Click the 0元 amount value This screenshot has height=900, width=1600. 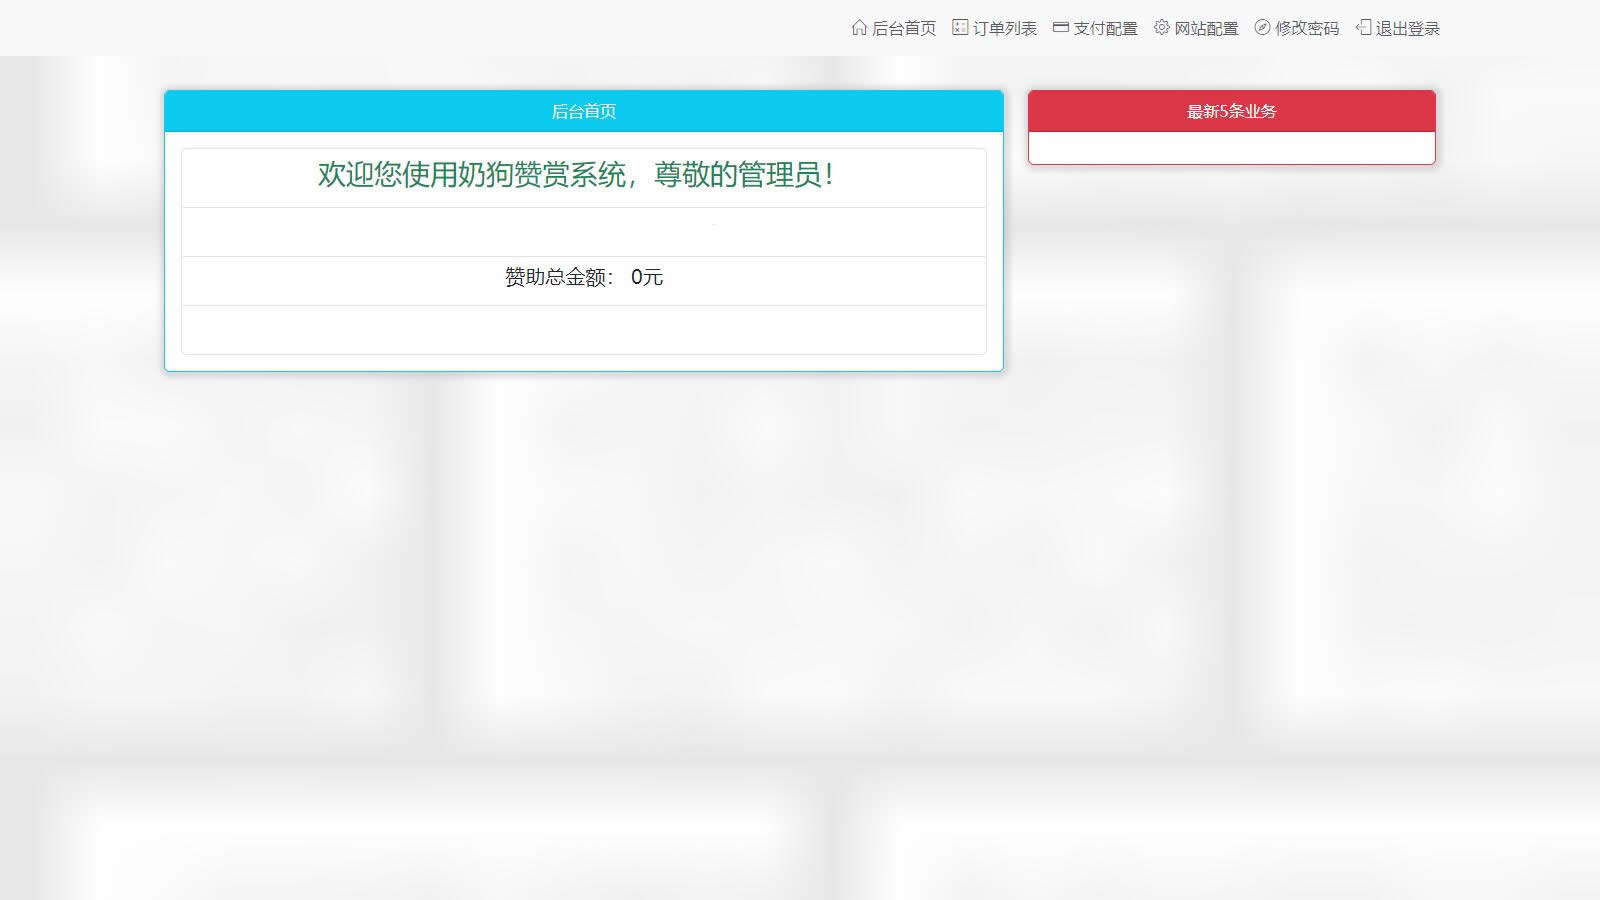pyautogui.click(x=647, y=278)
